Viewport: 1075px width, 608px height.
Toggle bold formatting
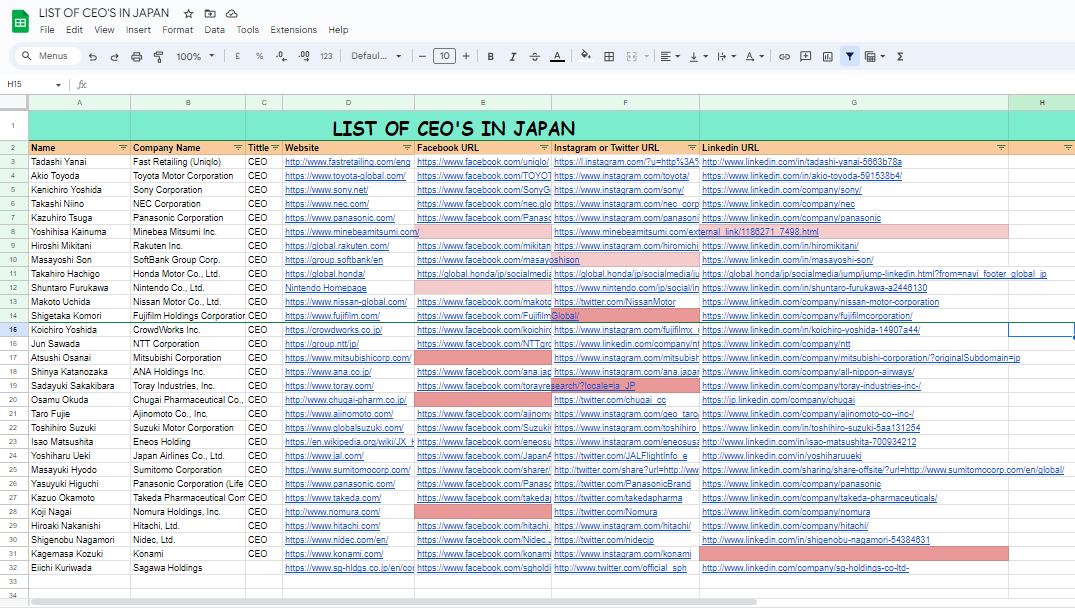pyautogui.click(x=490, y=56)
